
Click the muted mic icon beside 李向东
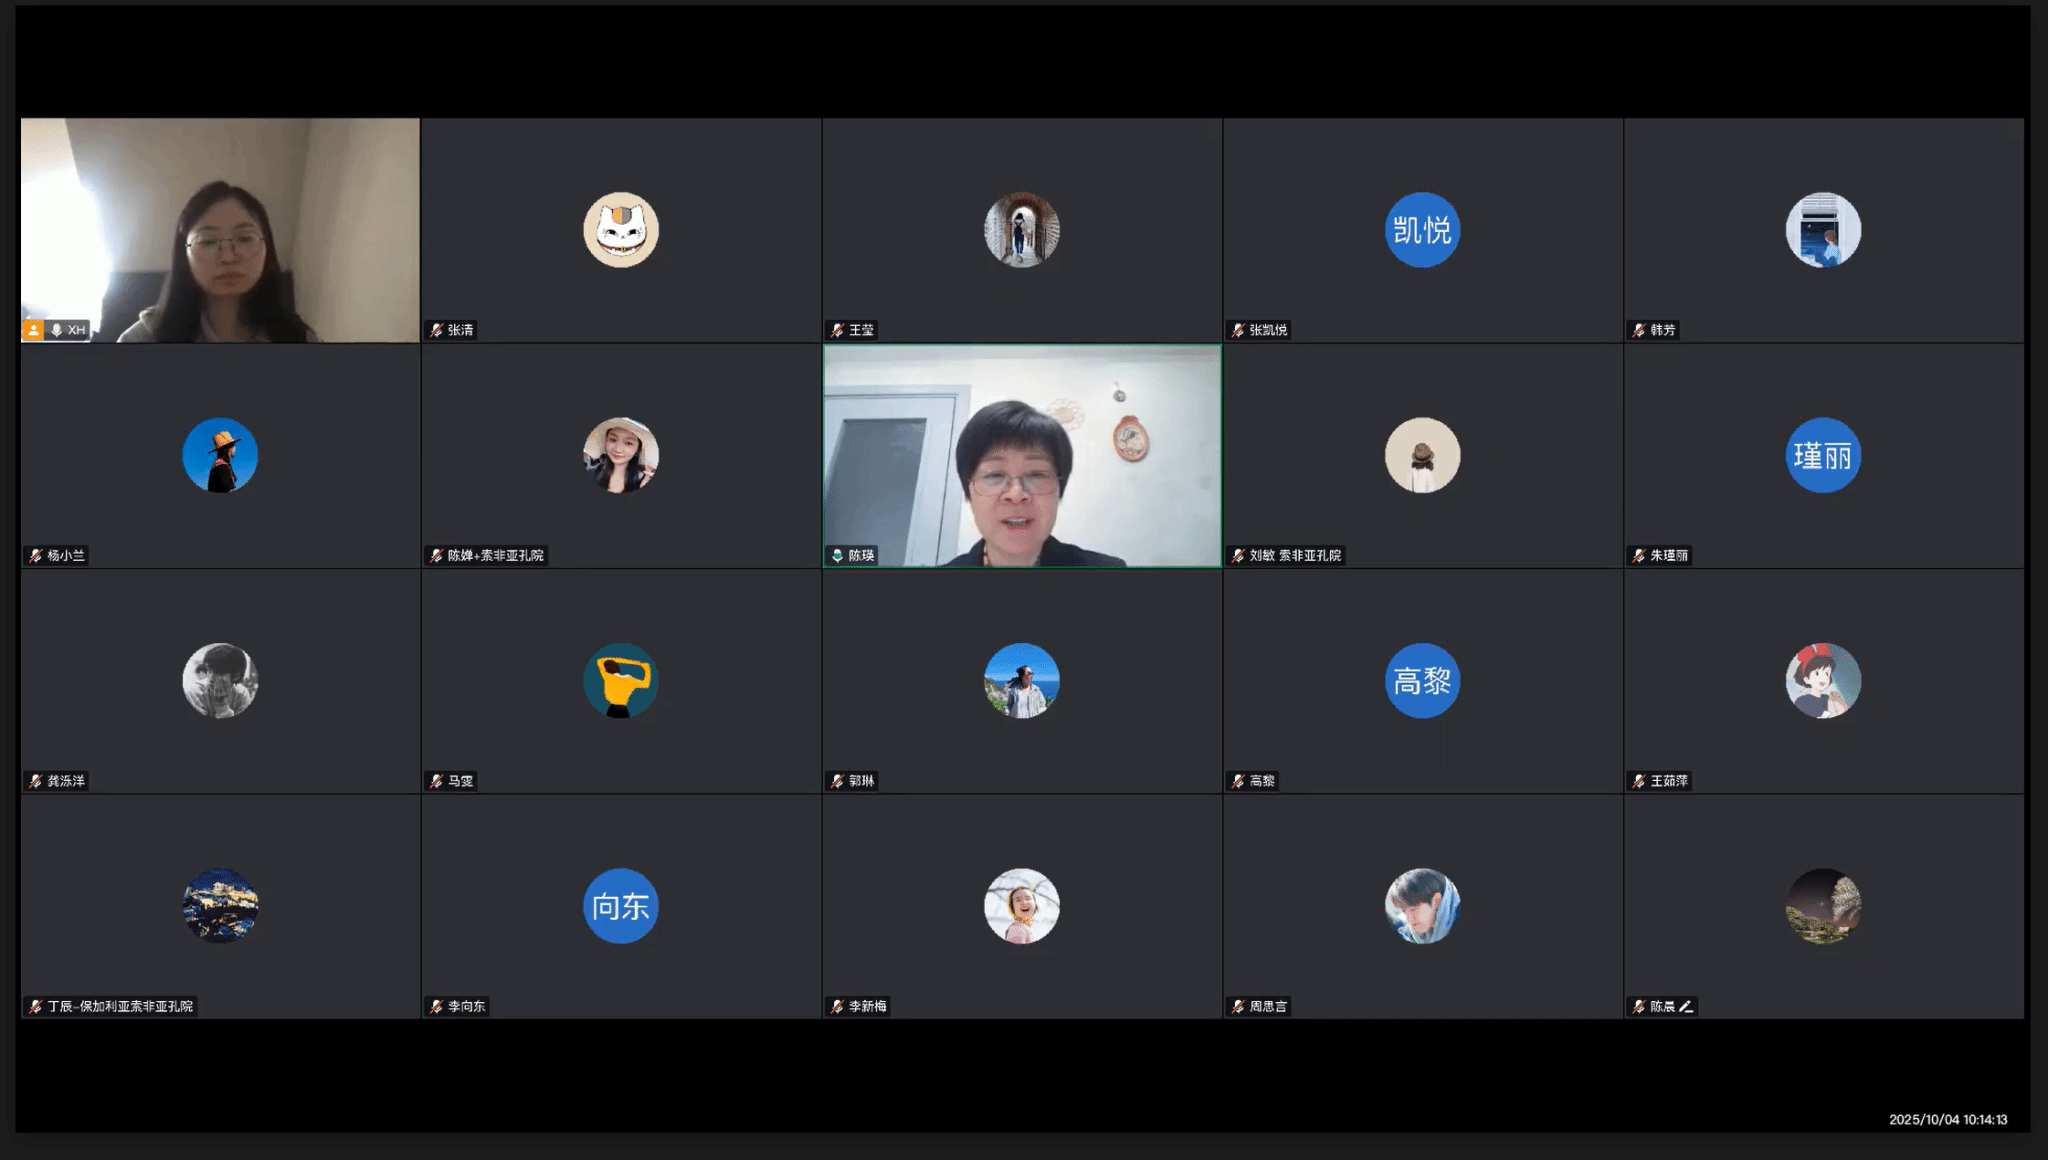pos(436,1006)
